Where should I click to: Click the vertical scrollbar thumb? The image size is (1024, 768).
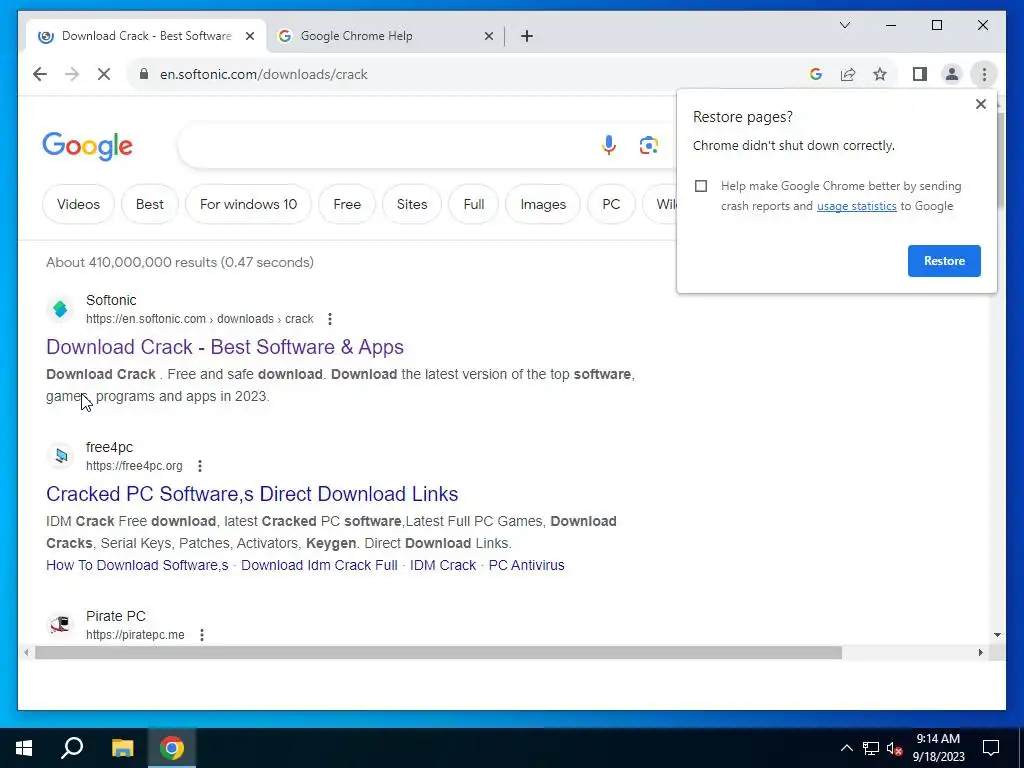point(999,159)
